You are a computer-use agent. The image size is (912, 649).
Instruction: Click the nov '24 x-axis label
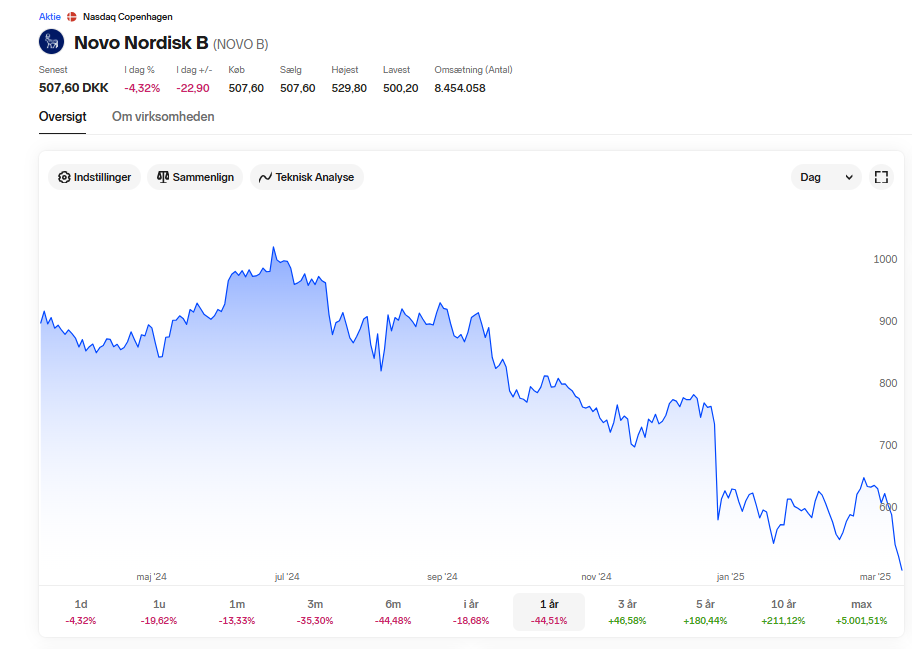596,577
